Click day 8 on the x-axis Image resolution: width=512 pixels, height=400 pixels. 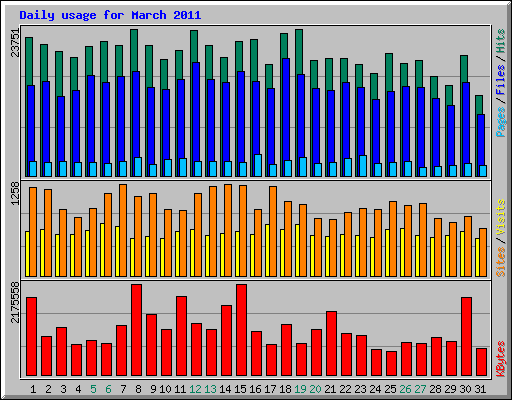(x=138, y=389)
